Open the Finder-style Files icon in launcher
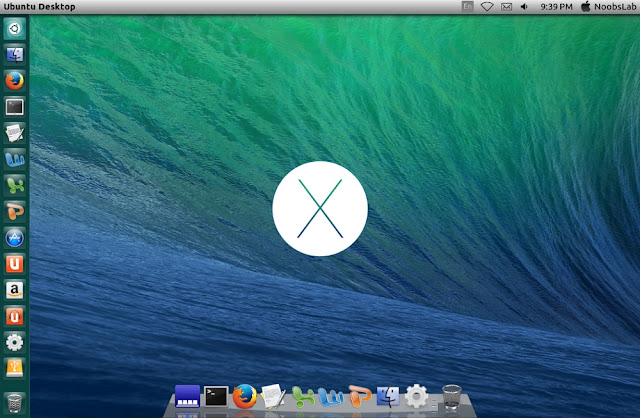Image resolution: width=640 pixels, height=418 pixels. (15, 55)
